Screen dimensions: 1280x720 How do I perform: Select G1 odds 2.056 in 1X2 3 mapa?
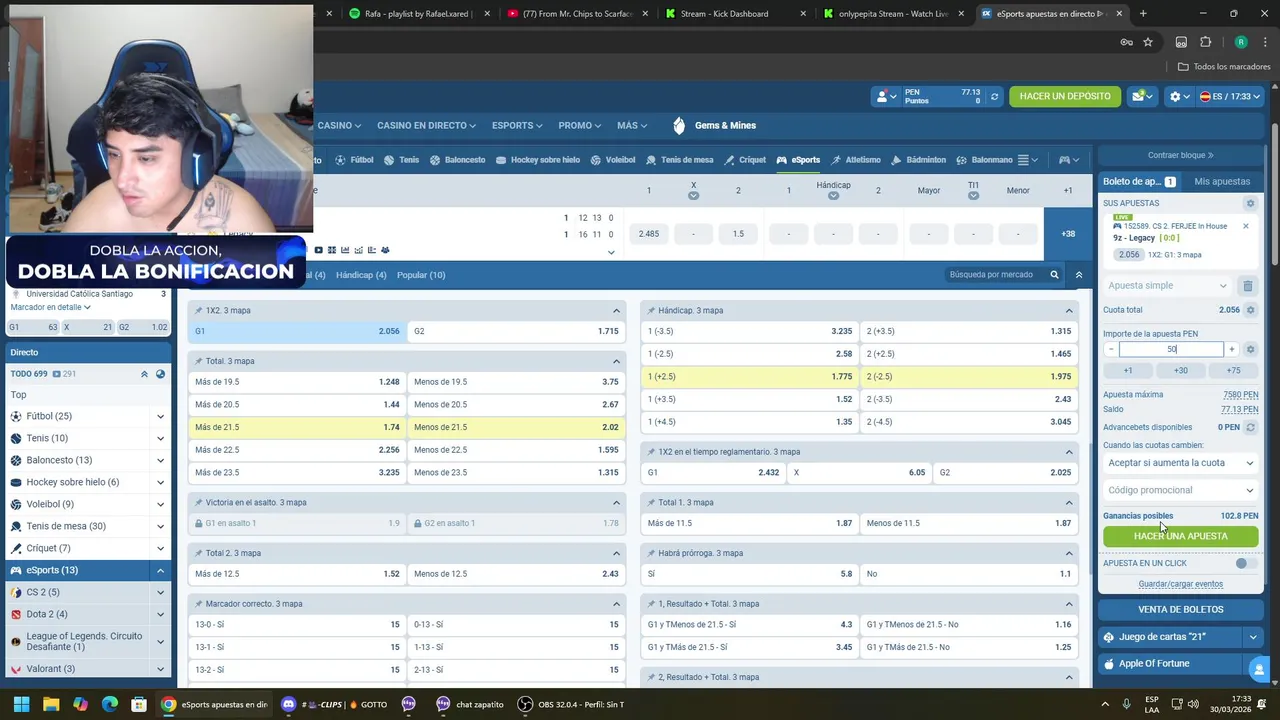click(x=297, y=331)
